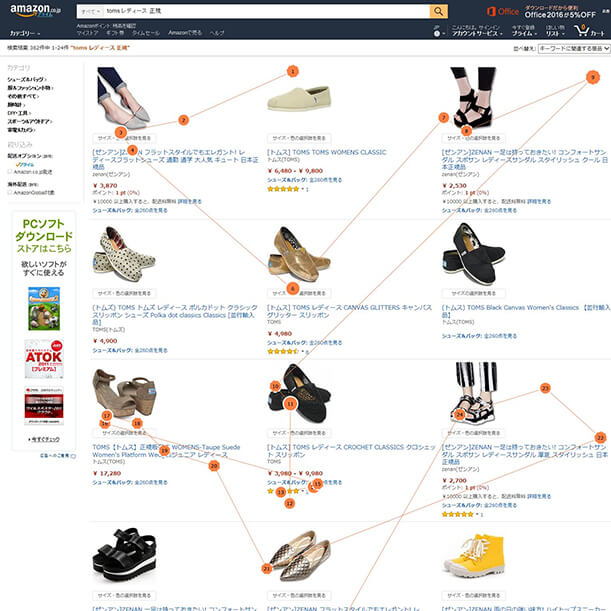Tick the AmazonGlobal eligible checkbox
The width and height of the screenshot is (611, 611).
[10, 192]
